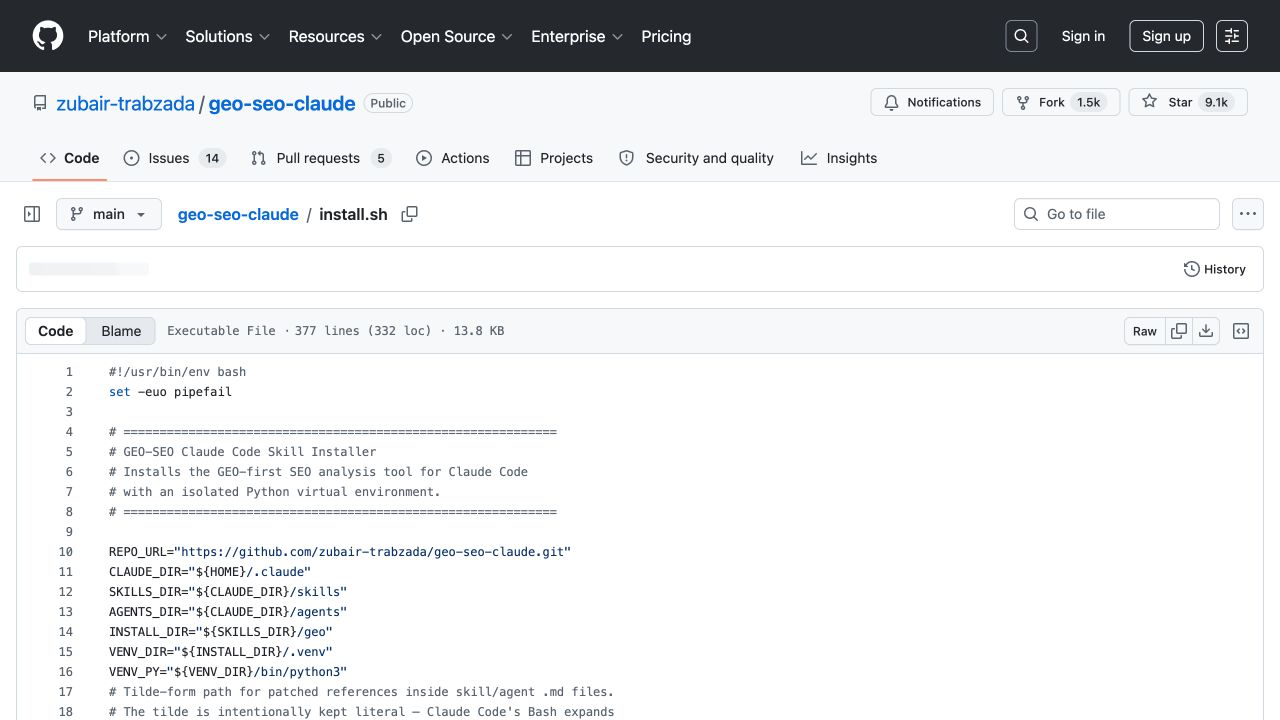The height and width of the screenshot is (720, 1280).
Task: Open the Pull requests tab
Action: click(x=320, y=158)
